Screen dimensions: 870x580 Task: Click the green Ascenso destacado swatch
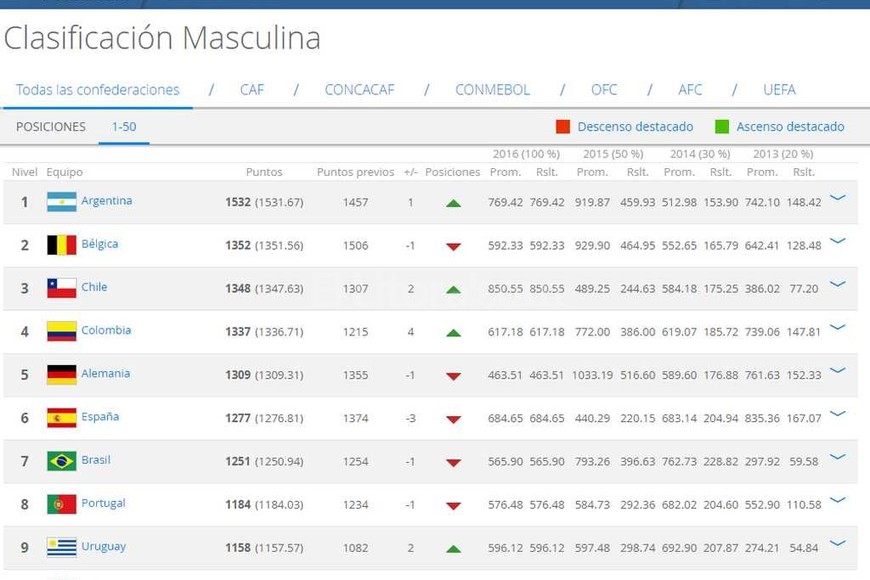722,127
